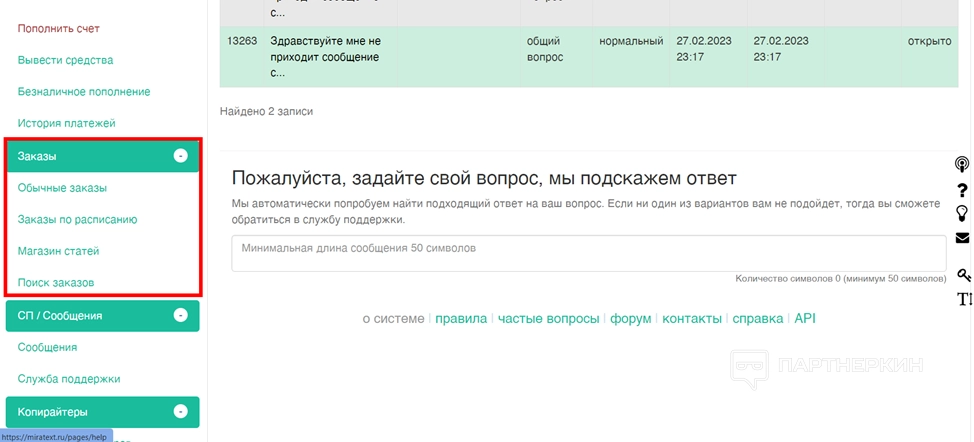Collapse the Заказы section circle button
The height and width of the screenshot is (442, 974).
[x=180, y=156]
